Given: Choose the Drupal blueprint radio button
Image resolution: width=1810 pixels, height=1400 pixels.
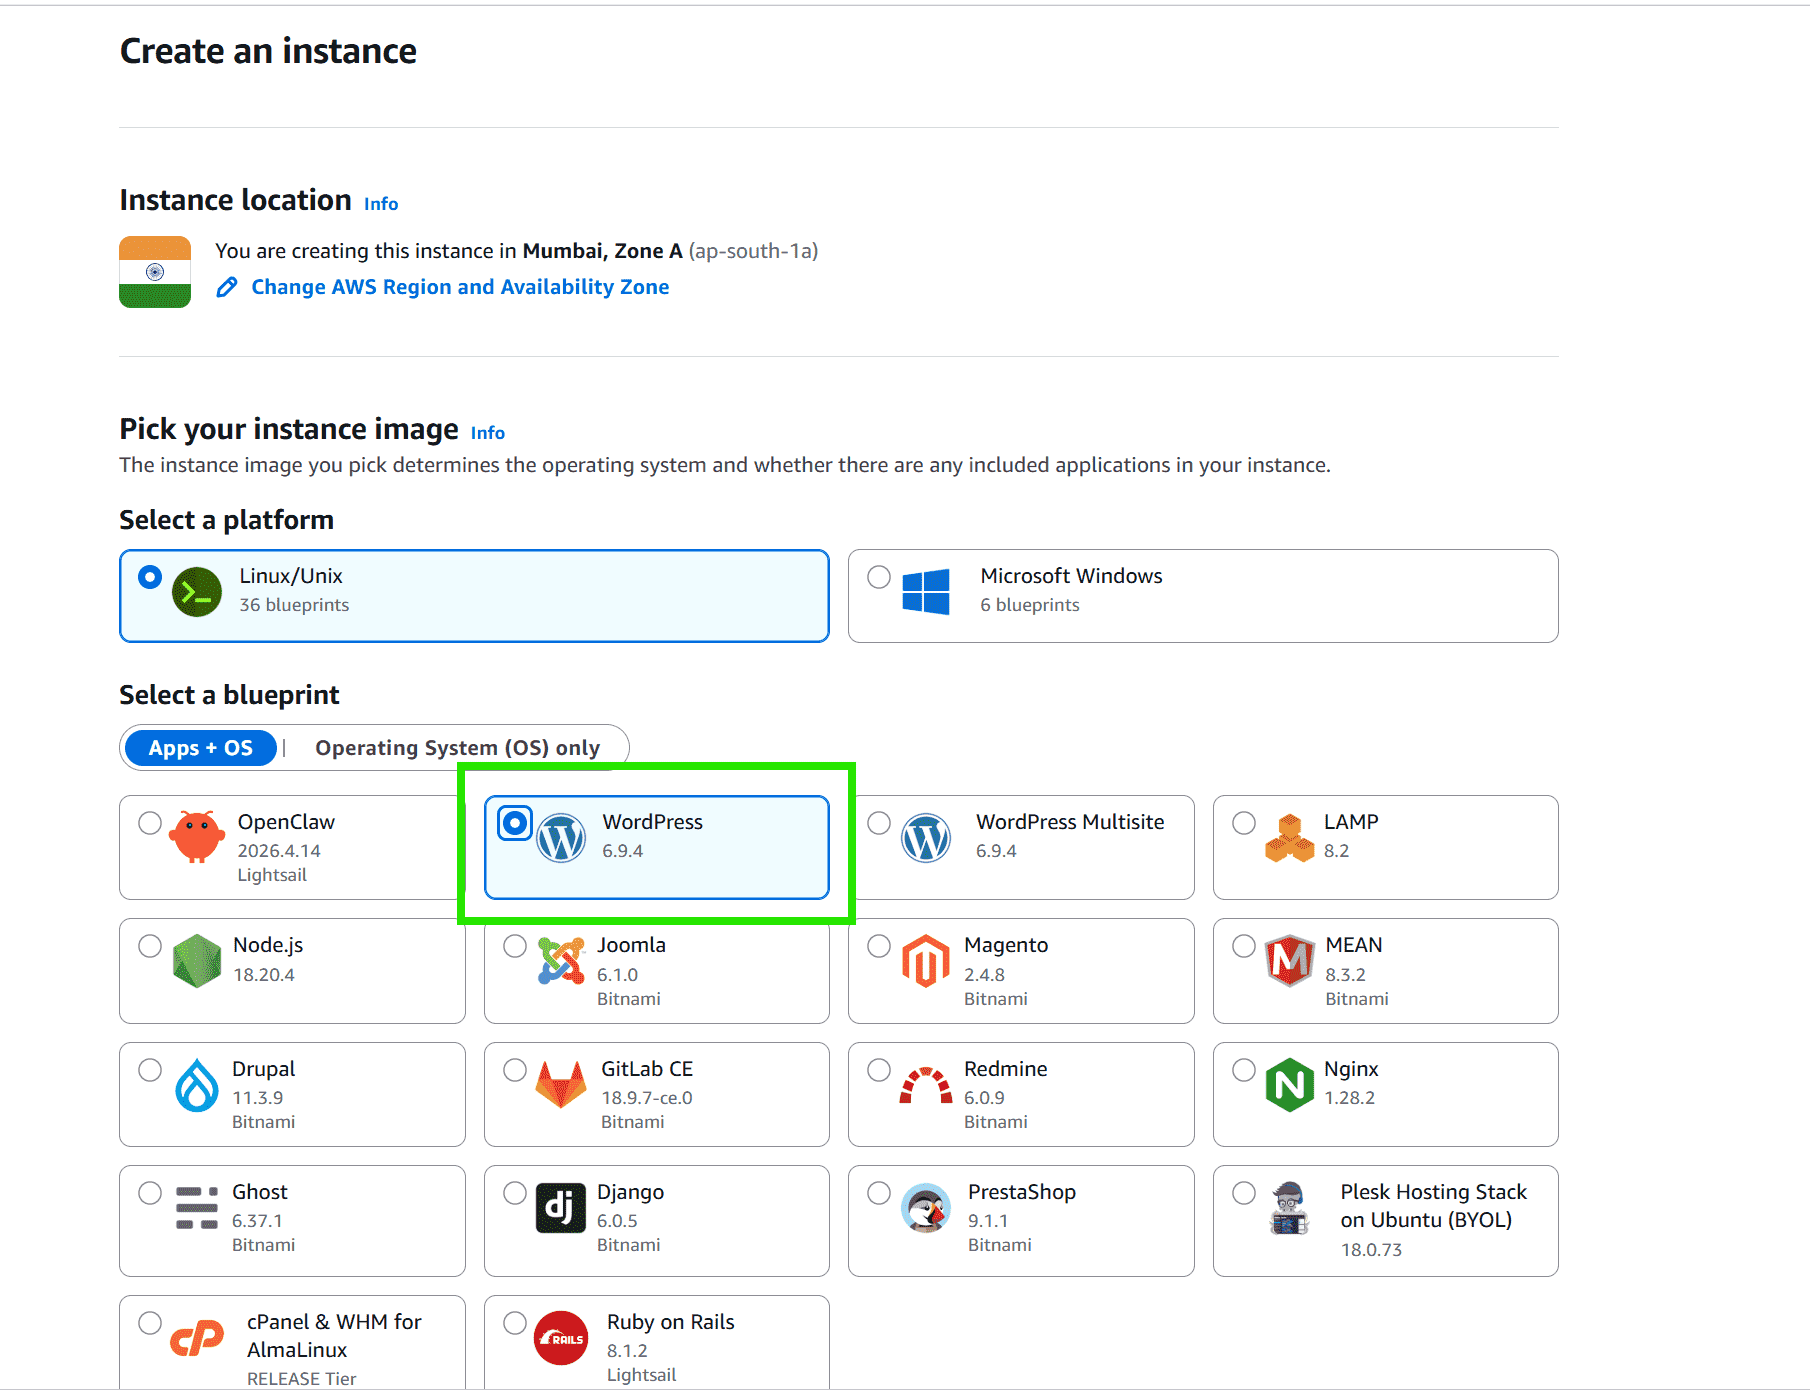Looking at the screenshot, I should pyautogui.click(x=150, y=1070).
